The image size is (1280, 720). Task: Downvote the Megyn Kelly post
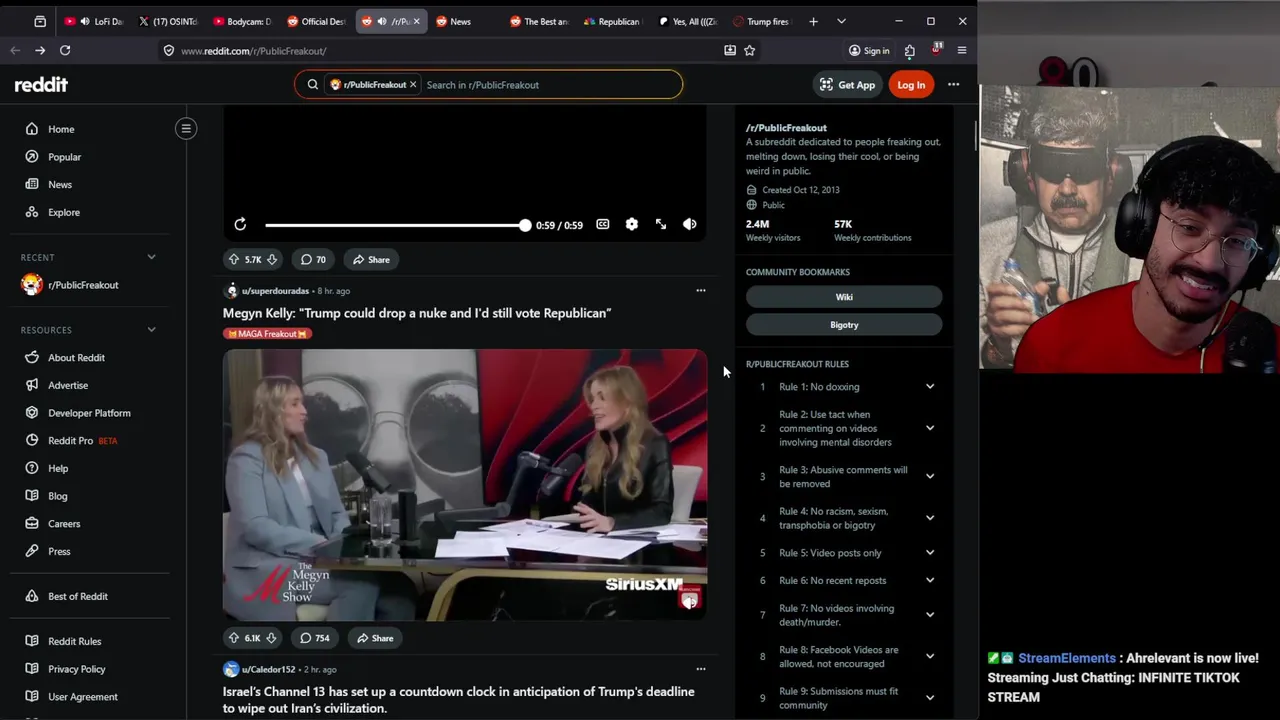(271, 638)
